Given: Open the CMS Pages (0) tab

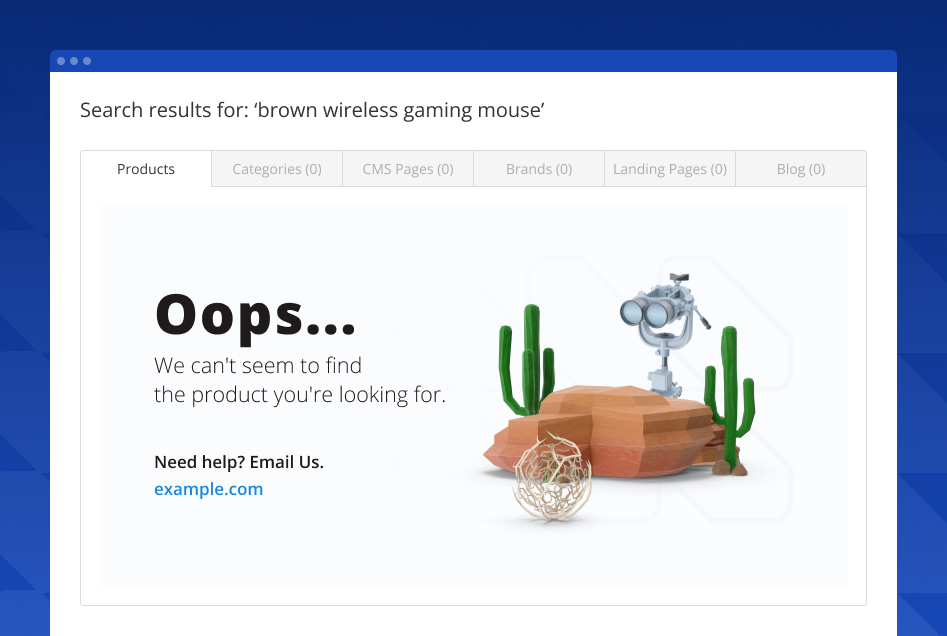Looking at the screenshot, I should [408, 169].
